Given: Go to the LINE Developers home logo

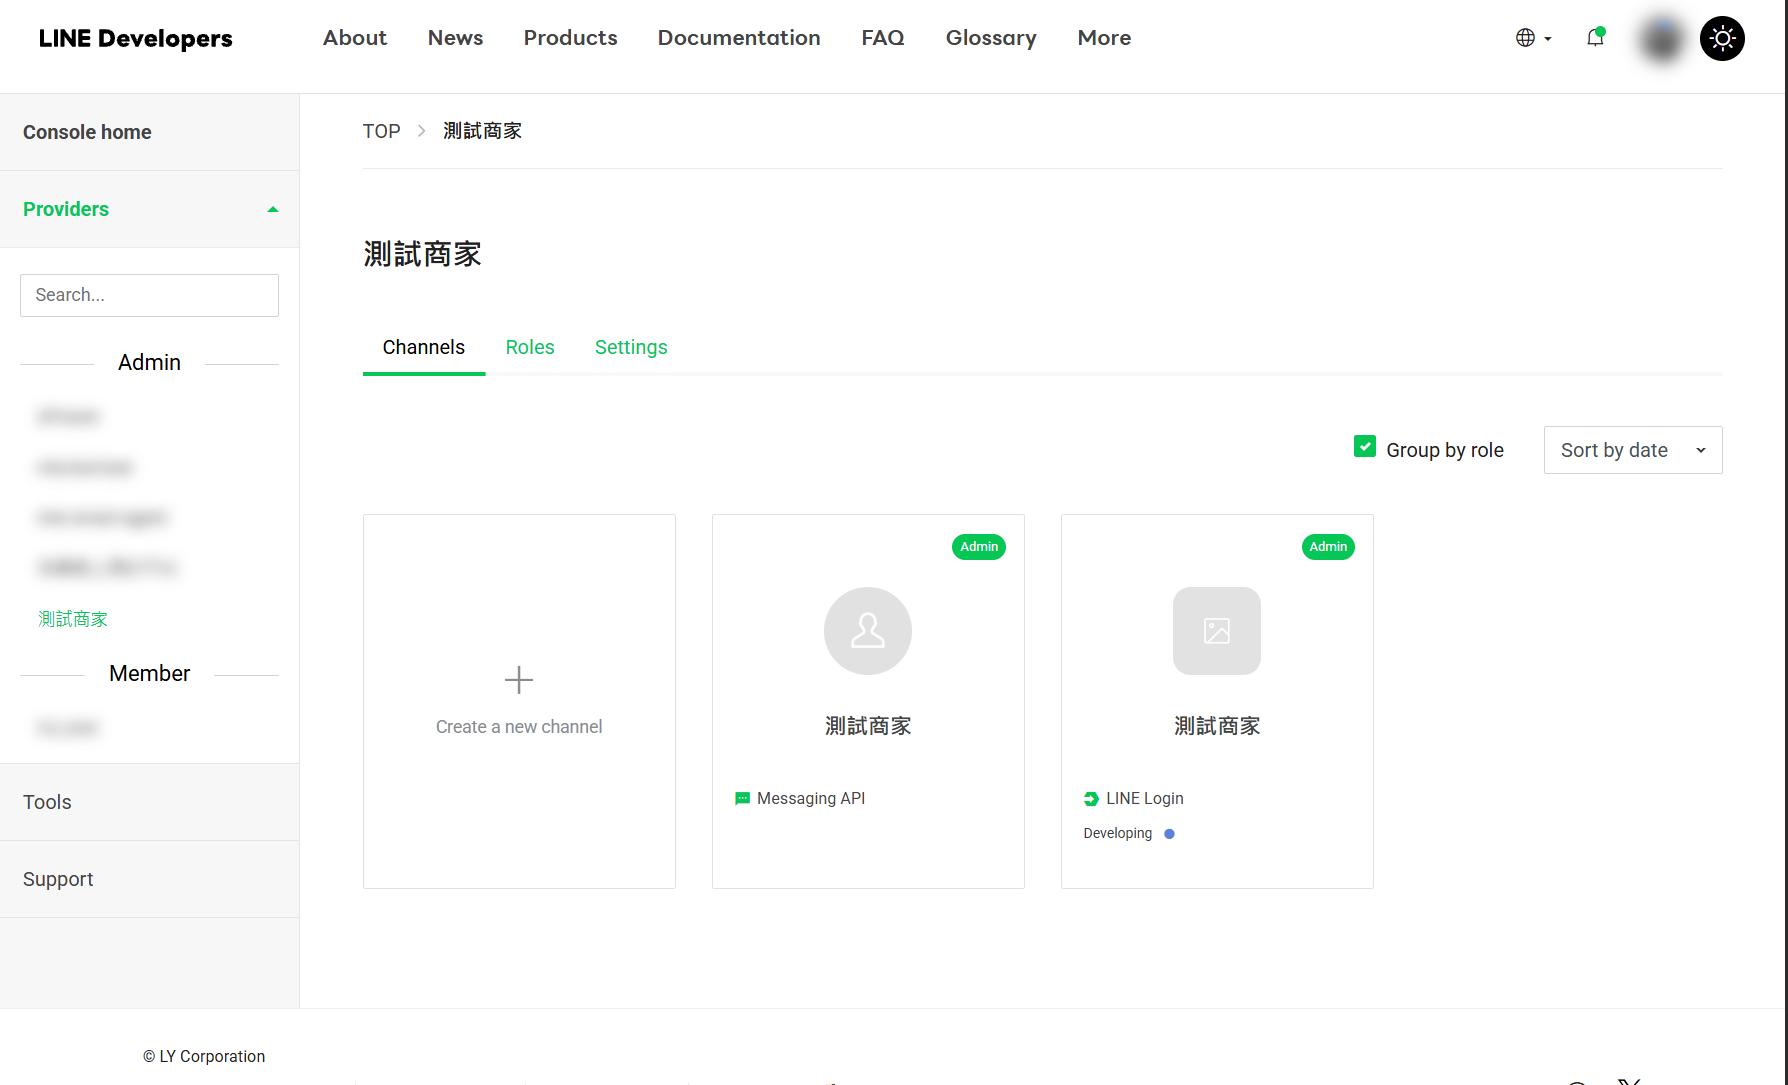Looking at the screenshot, I should 135,38.
